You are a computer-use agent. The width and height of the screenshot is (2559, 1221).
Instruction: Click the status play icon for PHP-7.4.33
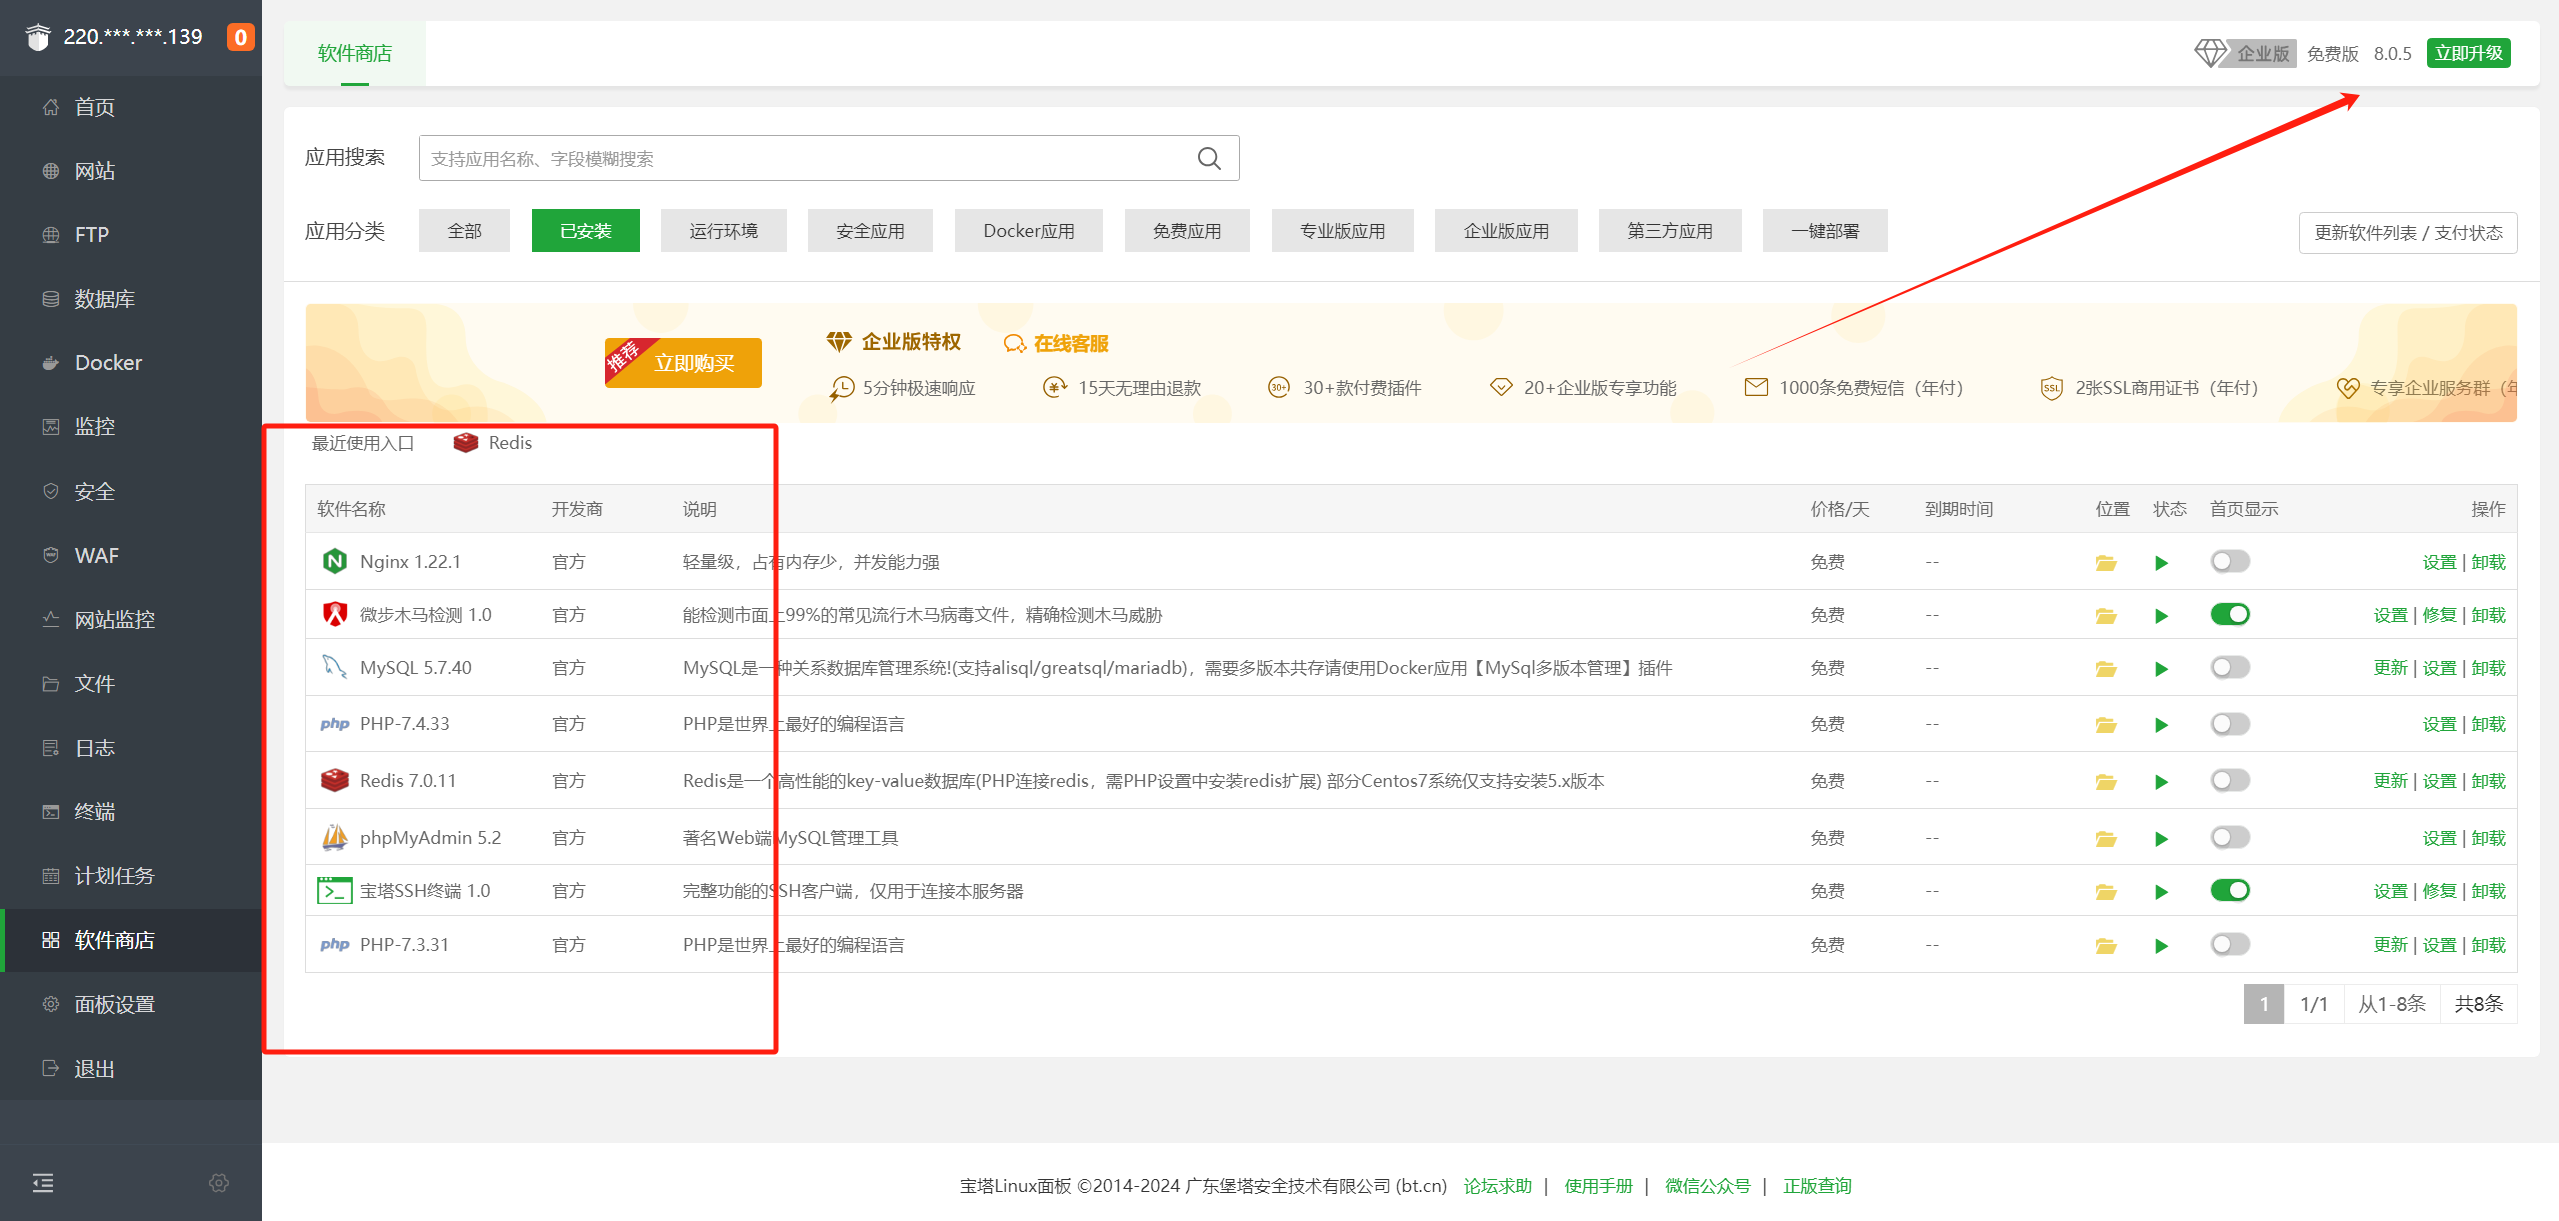click(2161, 725)
